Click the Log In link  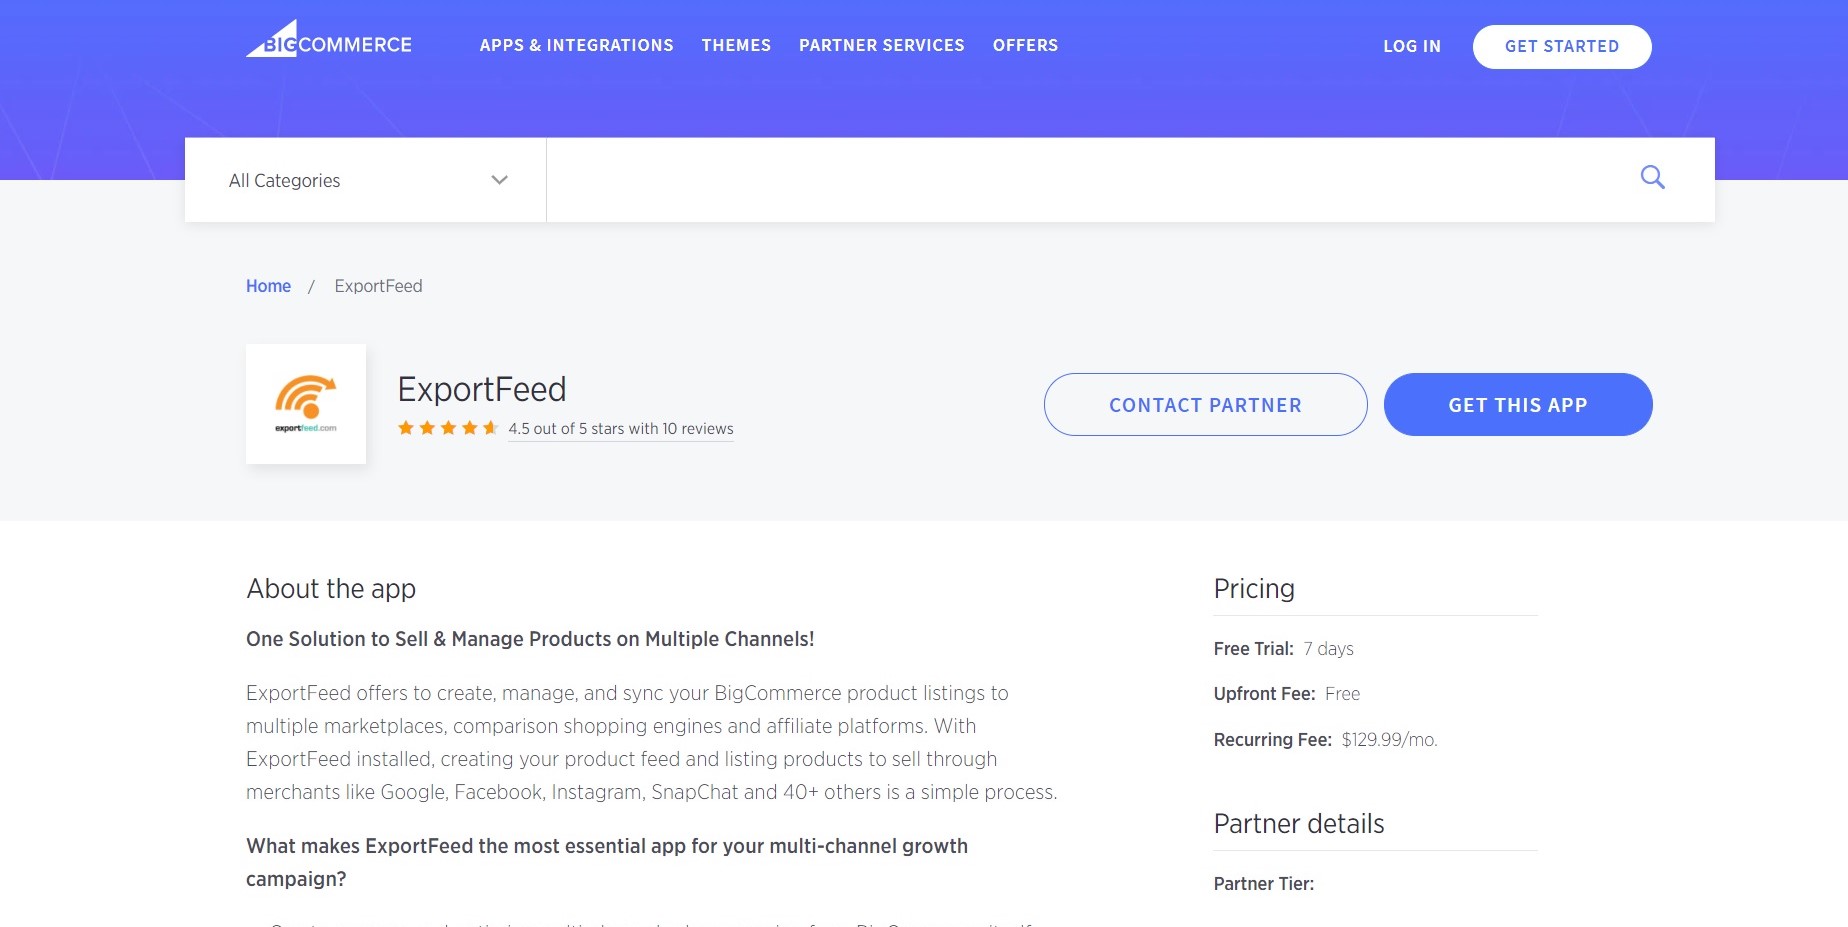pos(1411,47)
